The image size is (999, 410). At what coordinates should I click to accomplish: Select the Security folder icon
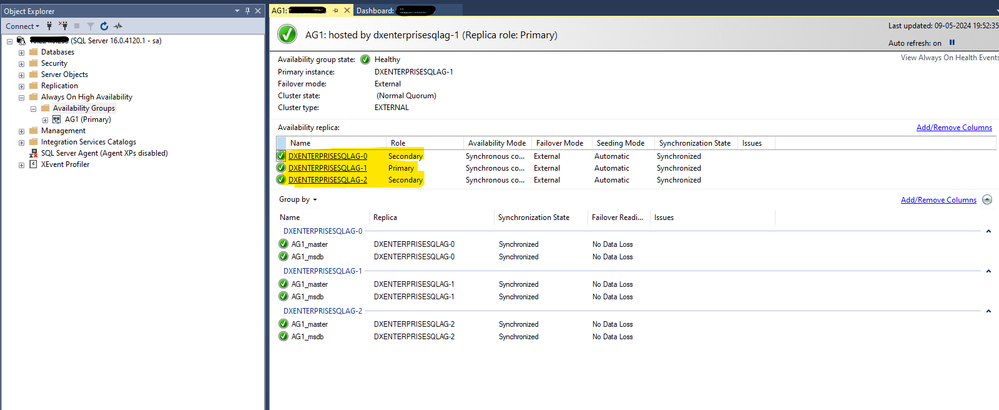(33, 64)
